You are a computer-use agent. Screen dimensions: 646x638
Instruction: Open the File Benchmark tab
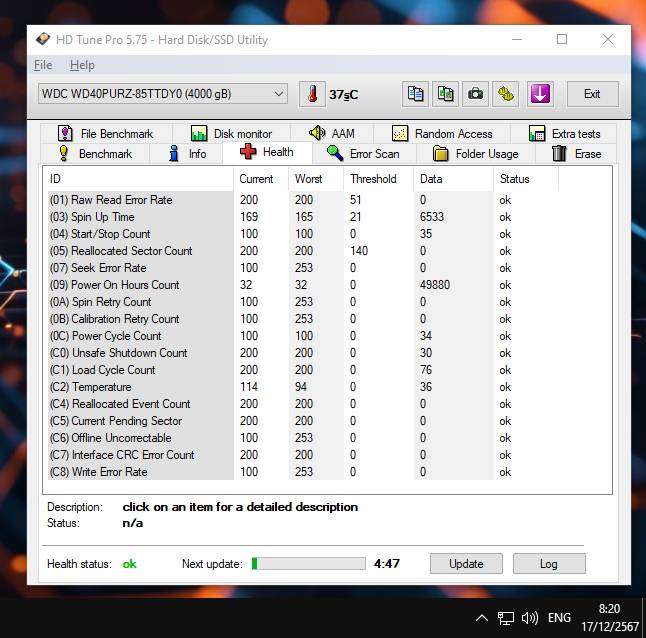point(106,133)
